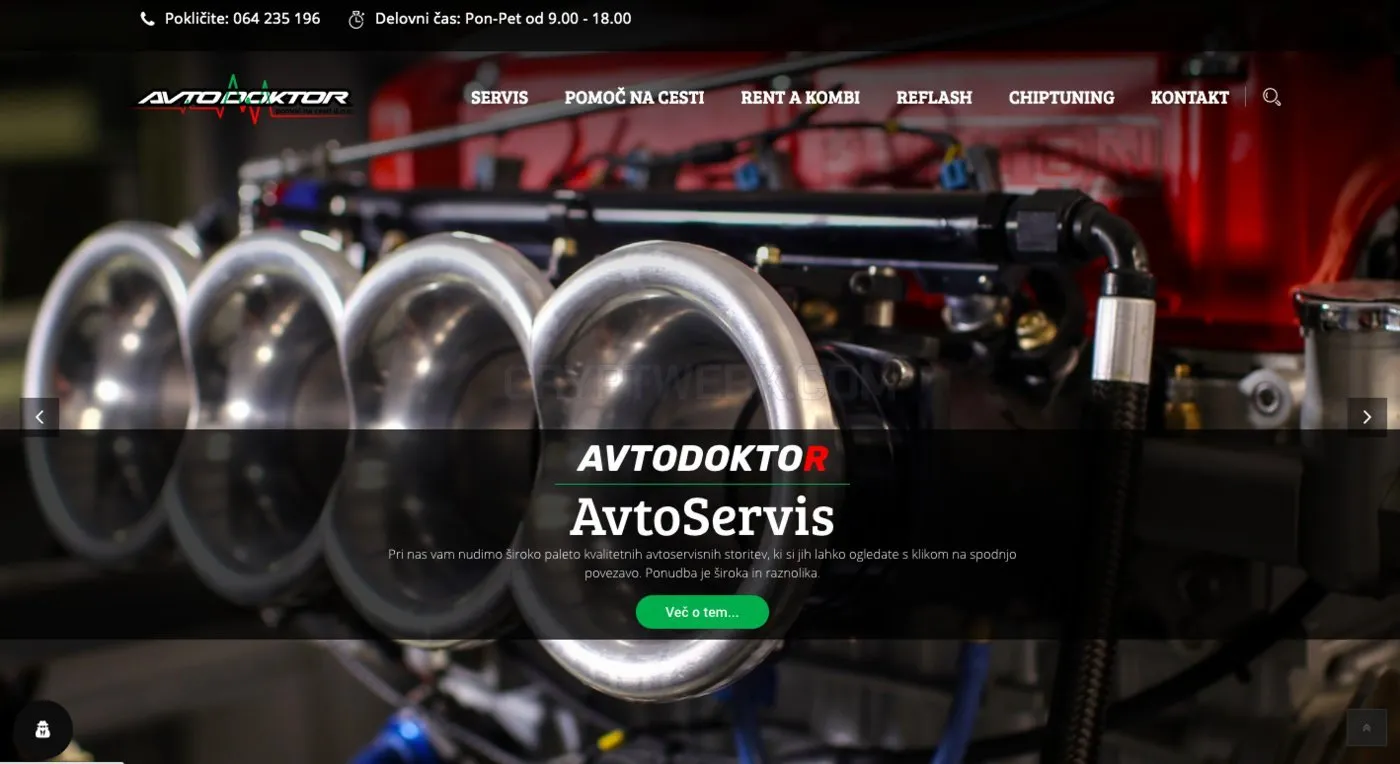This screenshot has height=764, width=1400.
Task: Open the KONTAKT menu item
Action: pyautogui.click(x=1190, y=97)
